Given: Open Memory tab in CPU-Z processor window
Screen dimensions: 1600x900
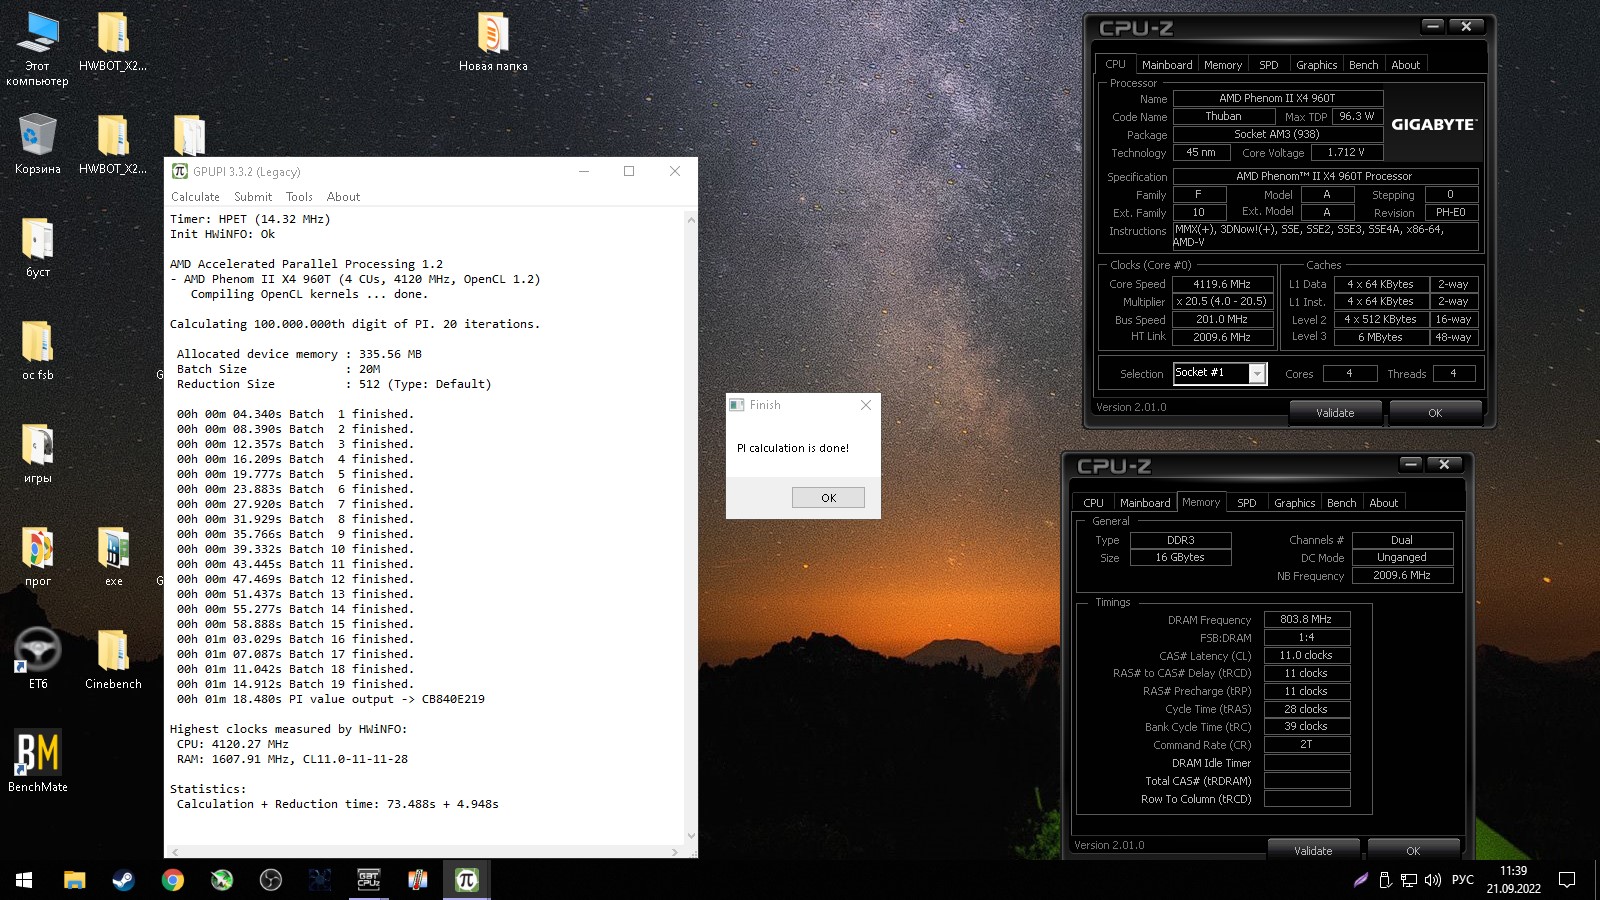Looking at the screenshot, I should coord(1223,65).
